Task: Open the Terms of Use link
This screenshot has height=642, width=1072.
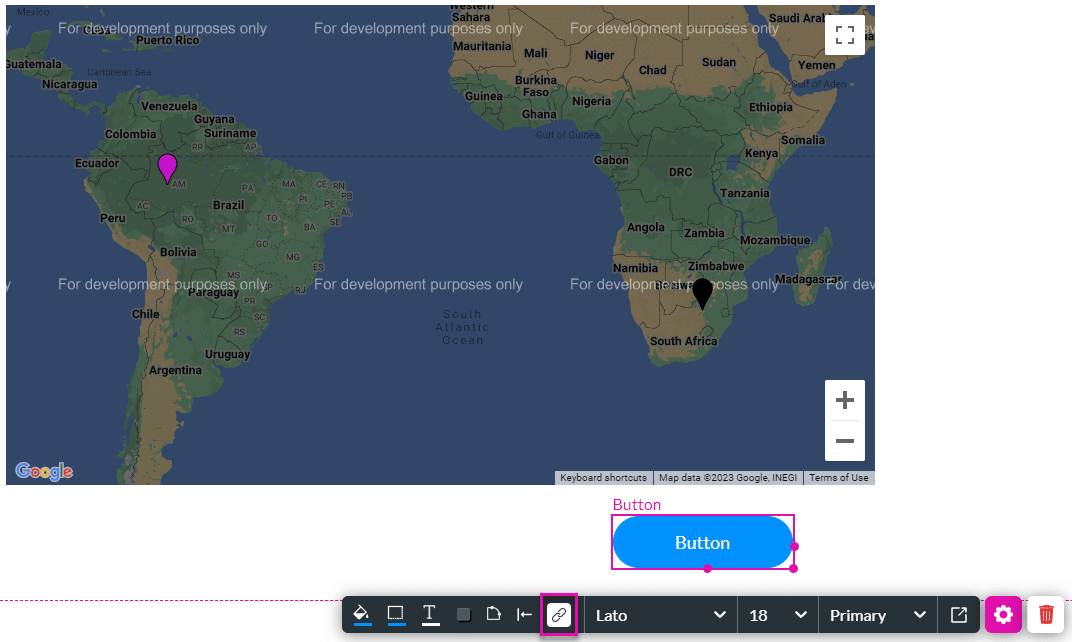Action: pos(838,478)
